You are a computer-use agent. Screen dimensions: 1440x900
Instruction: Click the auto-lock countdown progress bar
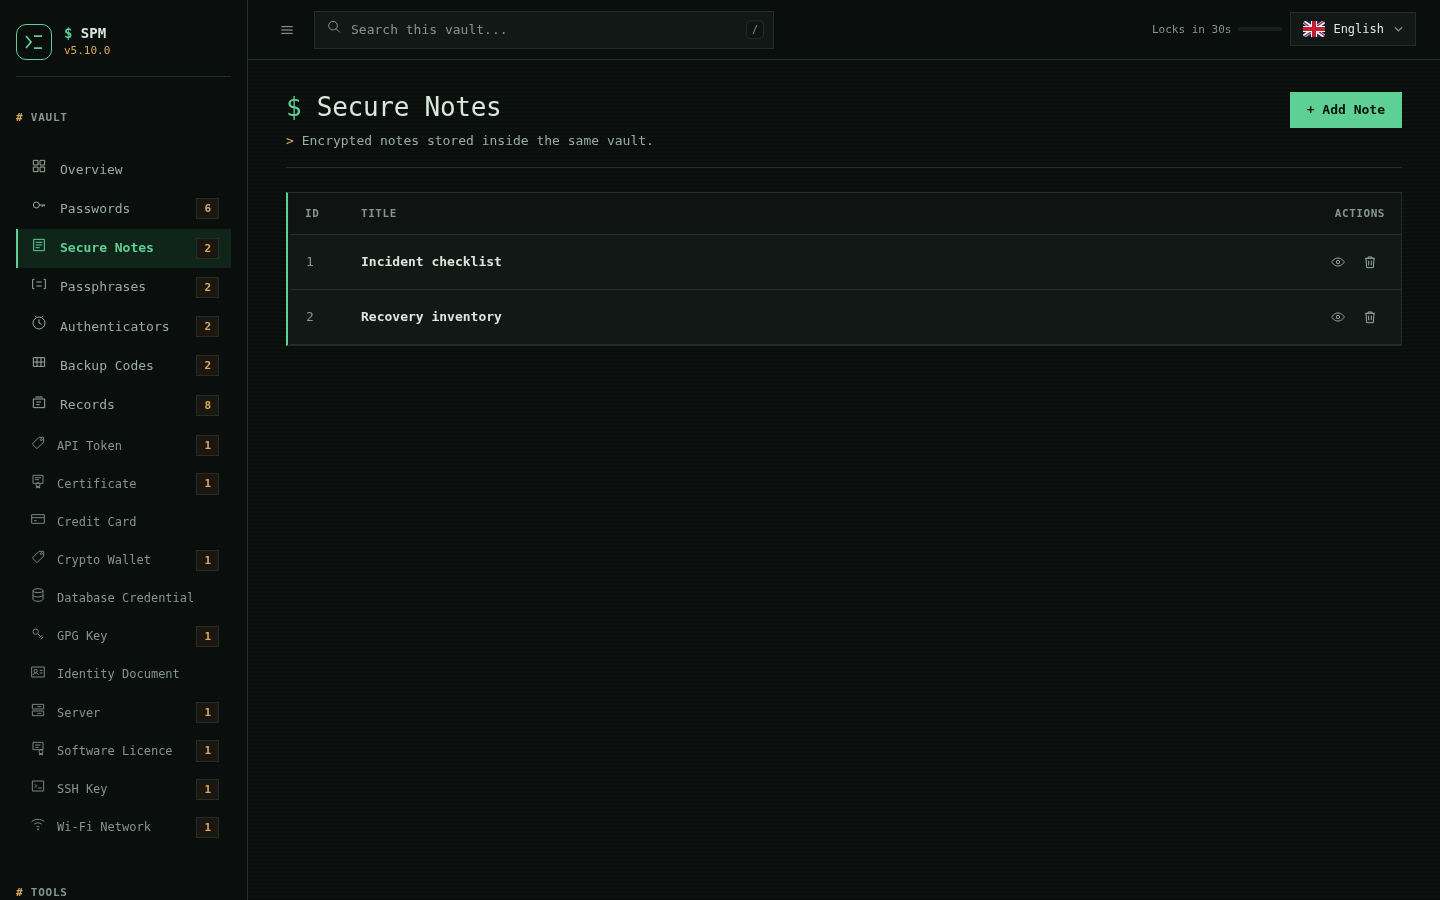point(1260,29)
